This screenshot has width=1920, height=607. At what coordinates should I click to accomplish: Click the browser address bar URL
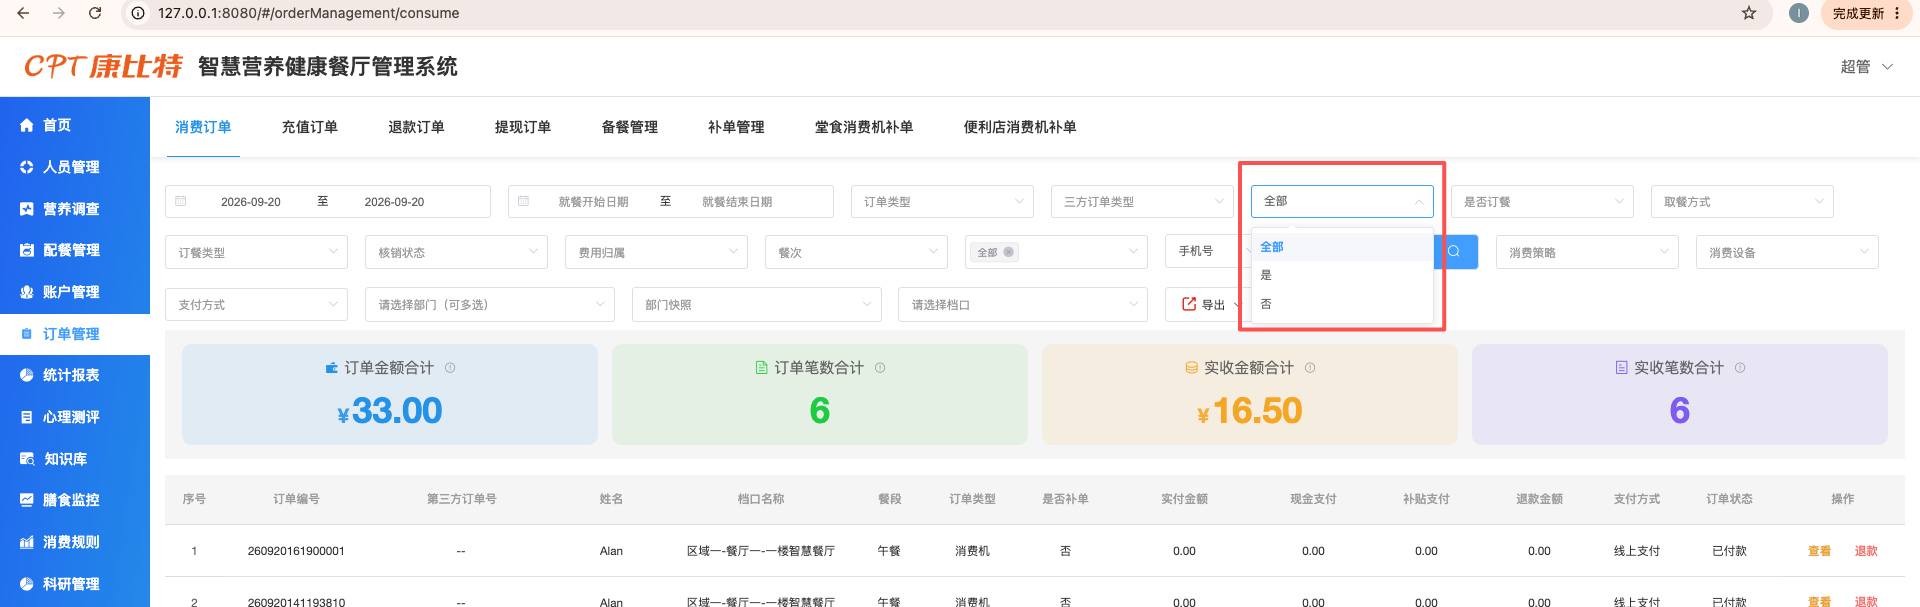click(309, 13)
